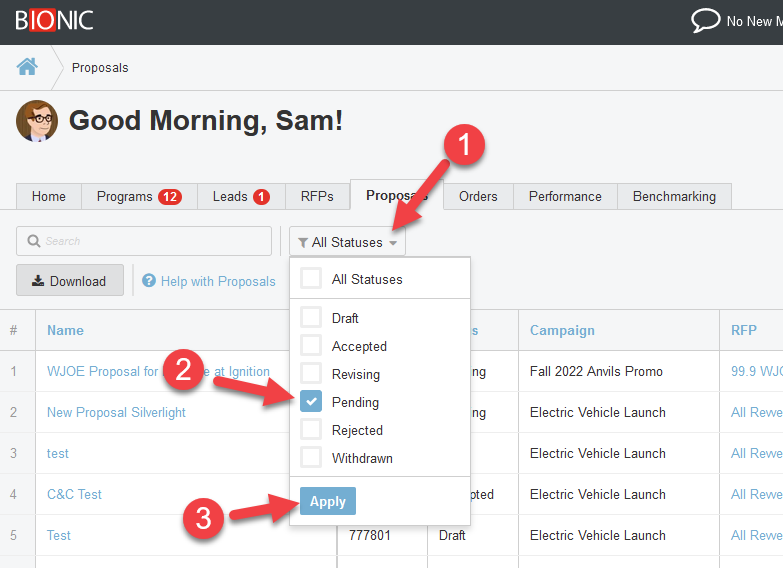Switch to the Benchmarking tab
783x568 pixels.
(x=674, y=196)
